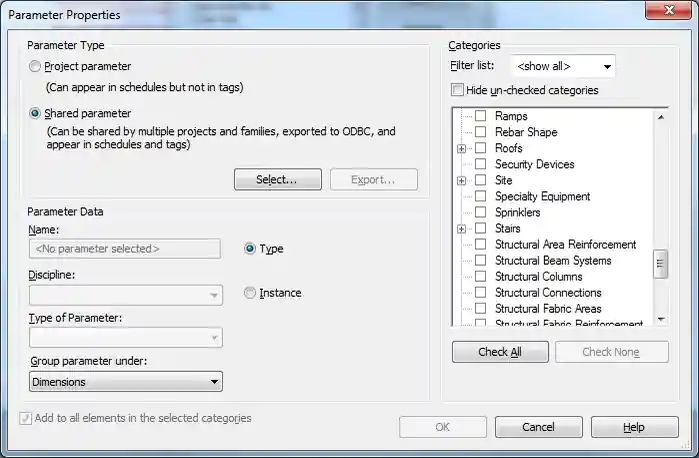Screen dimensions: 699x458
Task: Check the Structural Columns checkbox
Action: (x=481, y=277)
